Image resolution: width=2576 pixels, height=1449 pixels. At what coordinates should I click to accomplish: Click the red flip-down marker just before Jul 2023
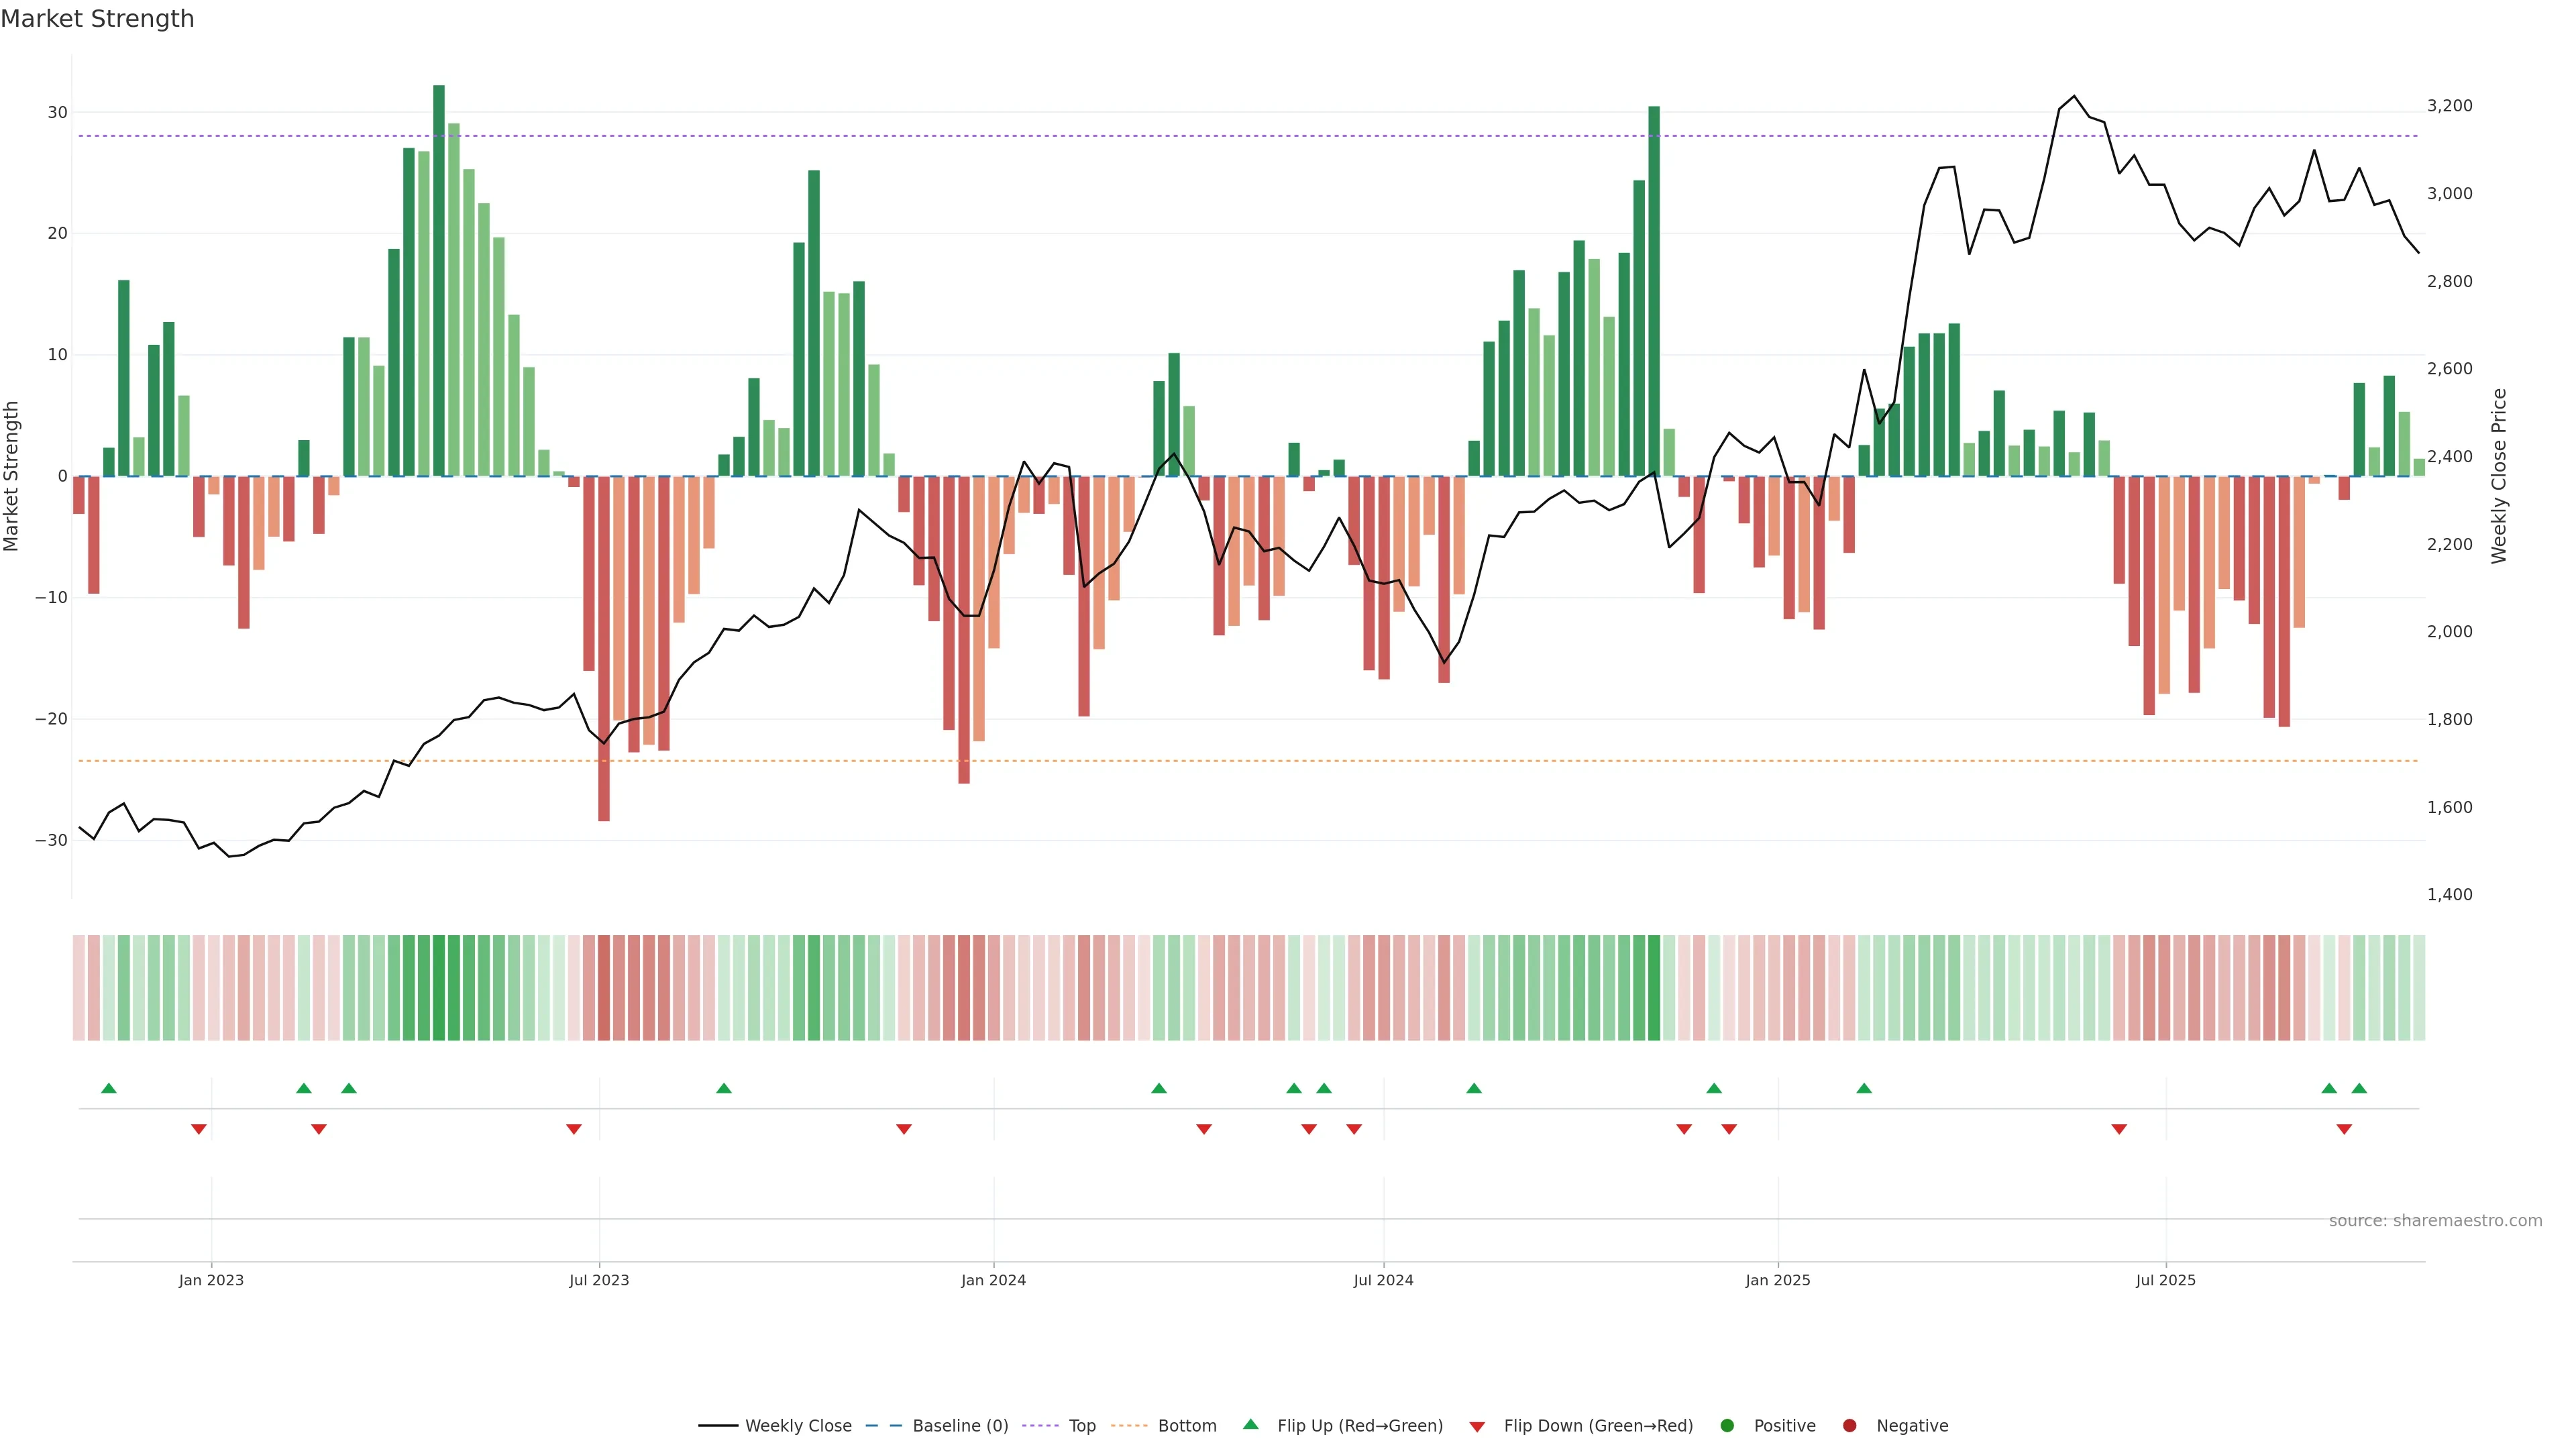coord(574,1129)
